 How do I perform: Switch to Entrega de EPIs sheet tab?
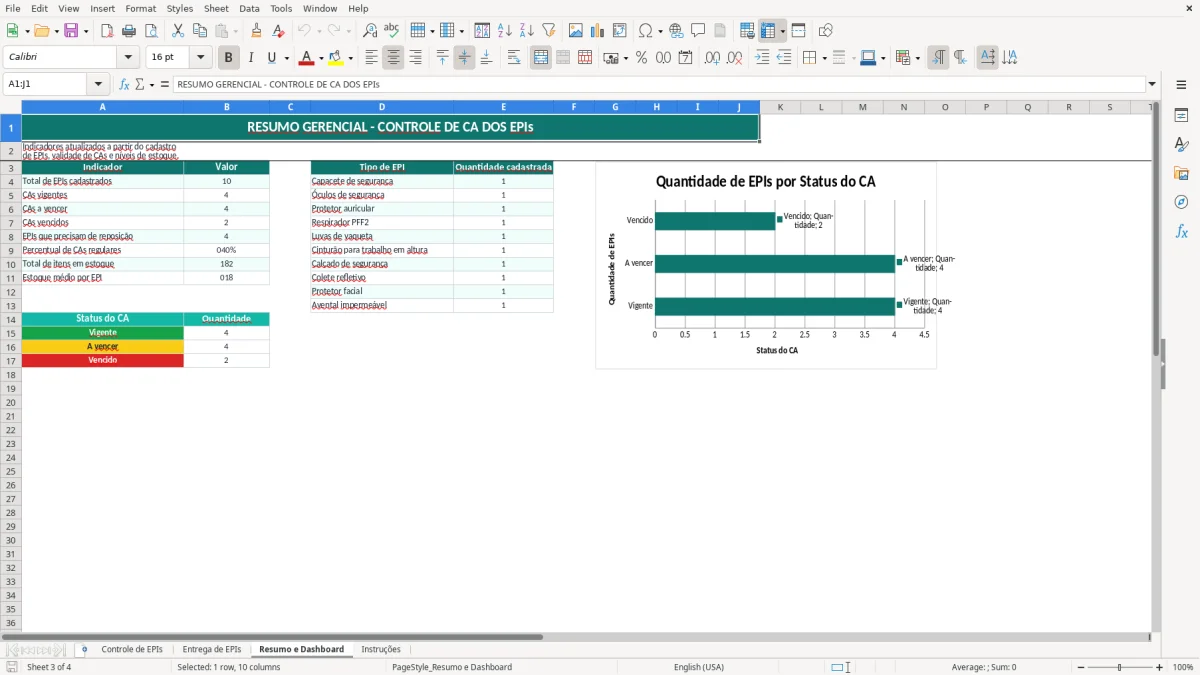[211, 650]
